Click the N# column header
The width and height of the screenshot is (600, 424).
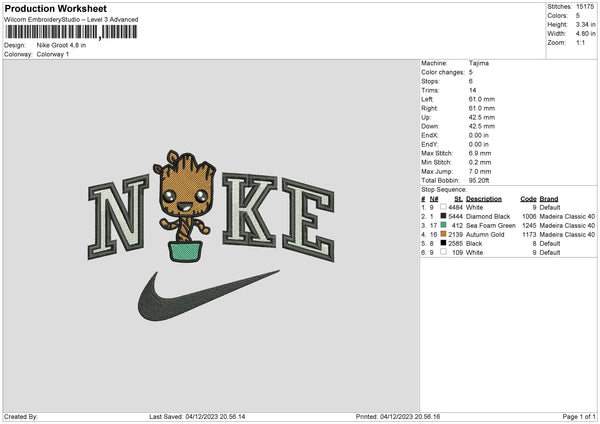pos(434,199)
